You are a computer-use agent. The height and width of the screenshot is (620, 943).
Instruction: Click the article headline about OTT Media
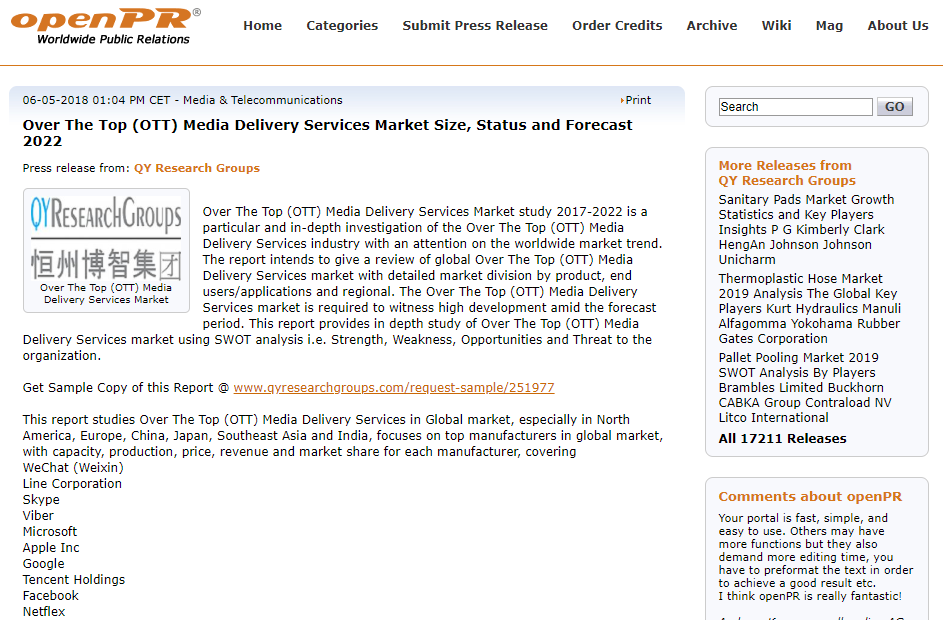coord(328,133)
